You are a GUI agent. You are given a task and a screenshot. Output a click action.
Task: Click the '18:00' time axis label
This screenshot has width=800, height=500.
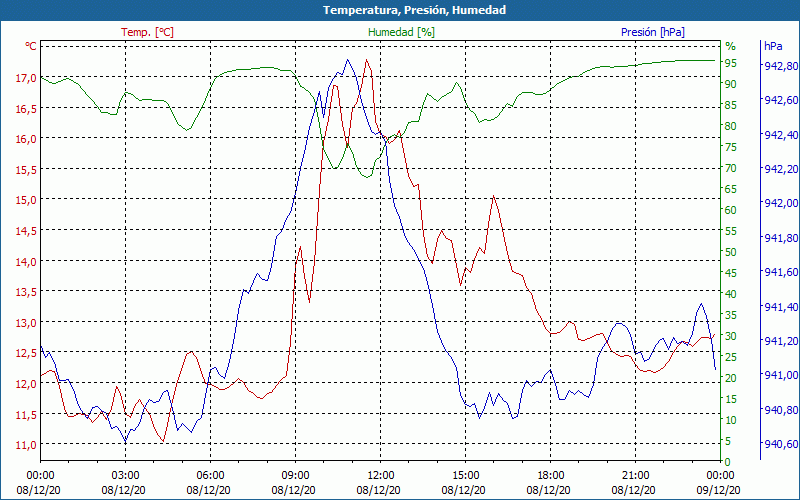[550, 476]
